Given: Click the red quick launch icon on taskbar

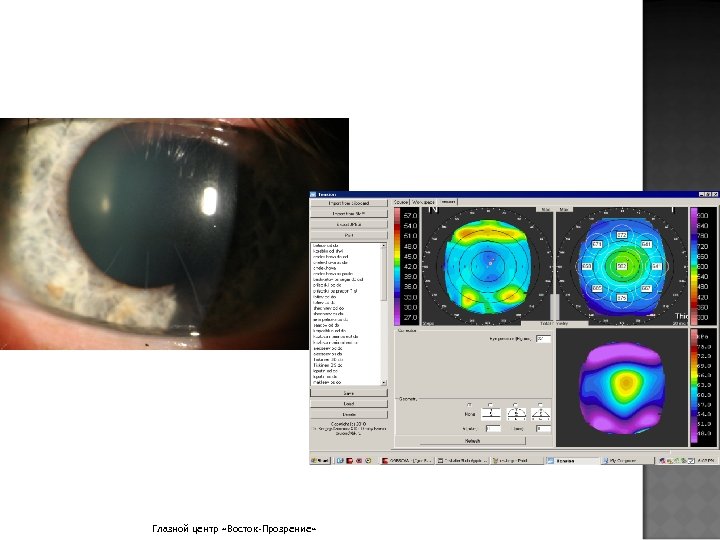Looking at the screenshot, I should pyautogui.click(x=350, y=460).
